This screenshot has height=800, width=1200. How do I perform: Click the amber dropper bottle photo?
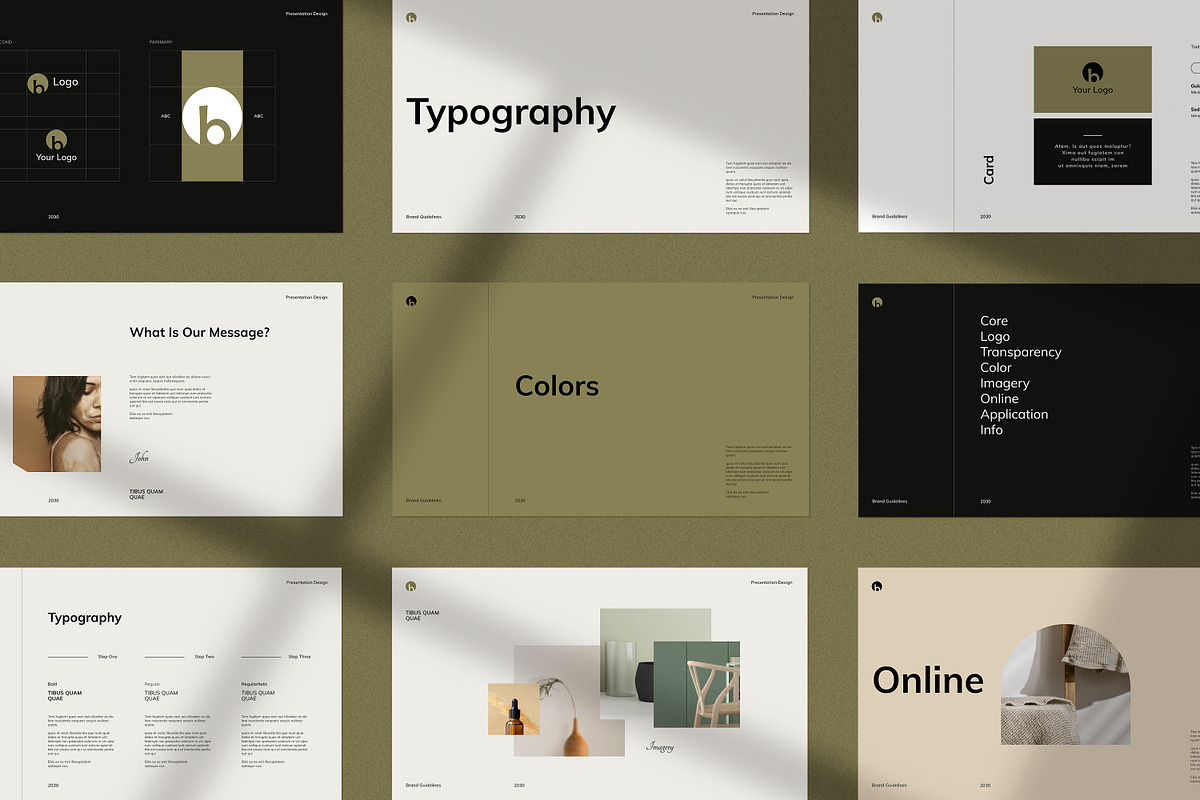(513, 710)
